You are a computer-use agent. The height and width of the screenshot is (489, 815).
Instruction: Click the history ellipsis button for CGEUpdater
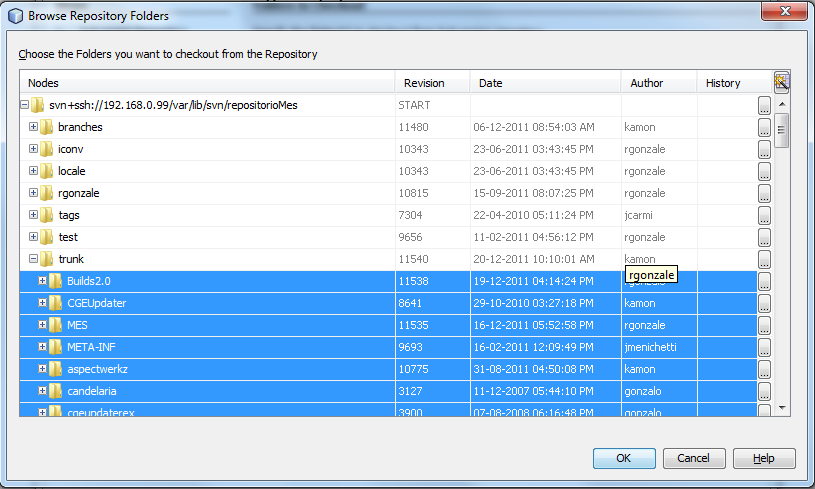click(764, 303)
